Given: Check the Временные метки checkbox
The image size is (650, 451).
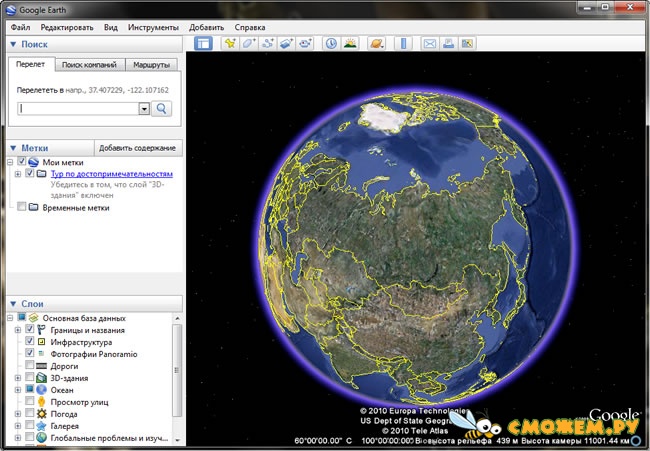Looking at the screenshot, I should (x=22, y=206).
